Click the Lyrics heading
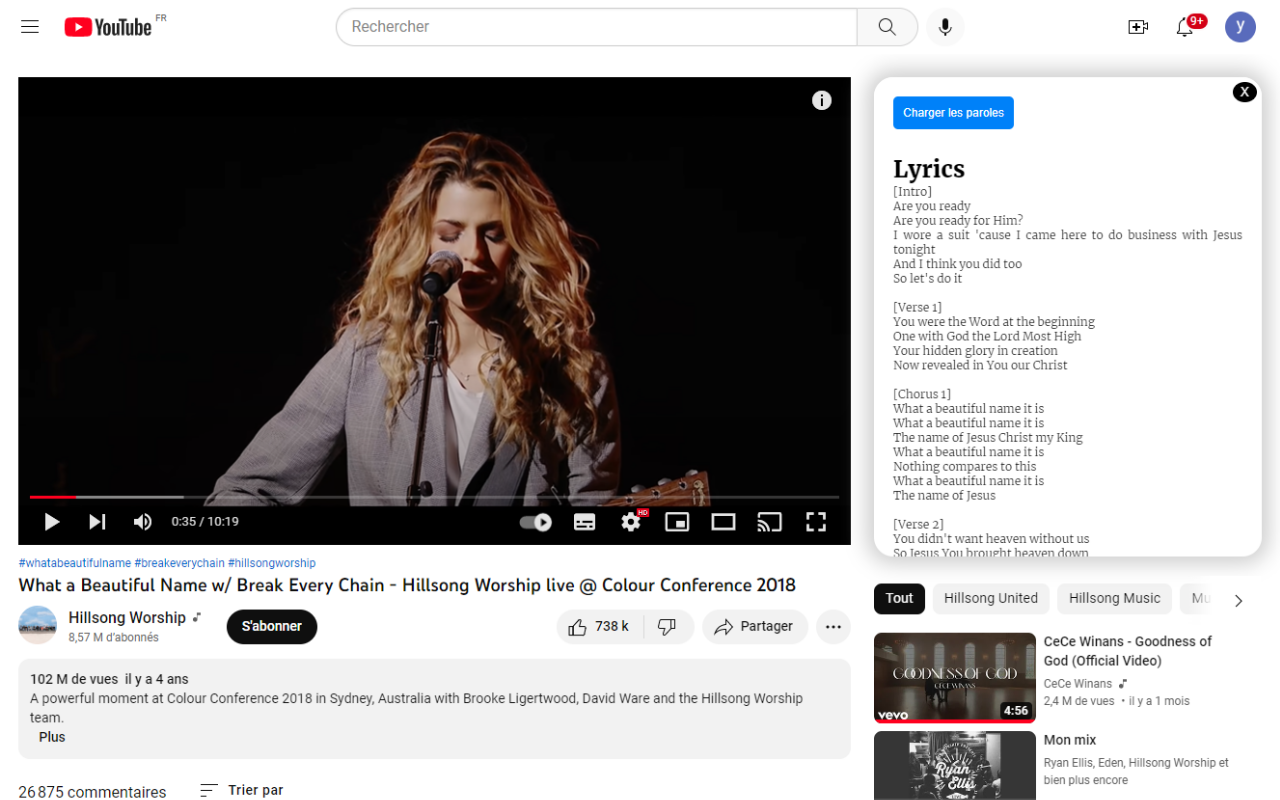The image size is (1280, 800). [x=929, y=169]
